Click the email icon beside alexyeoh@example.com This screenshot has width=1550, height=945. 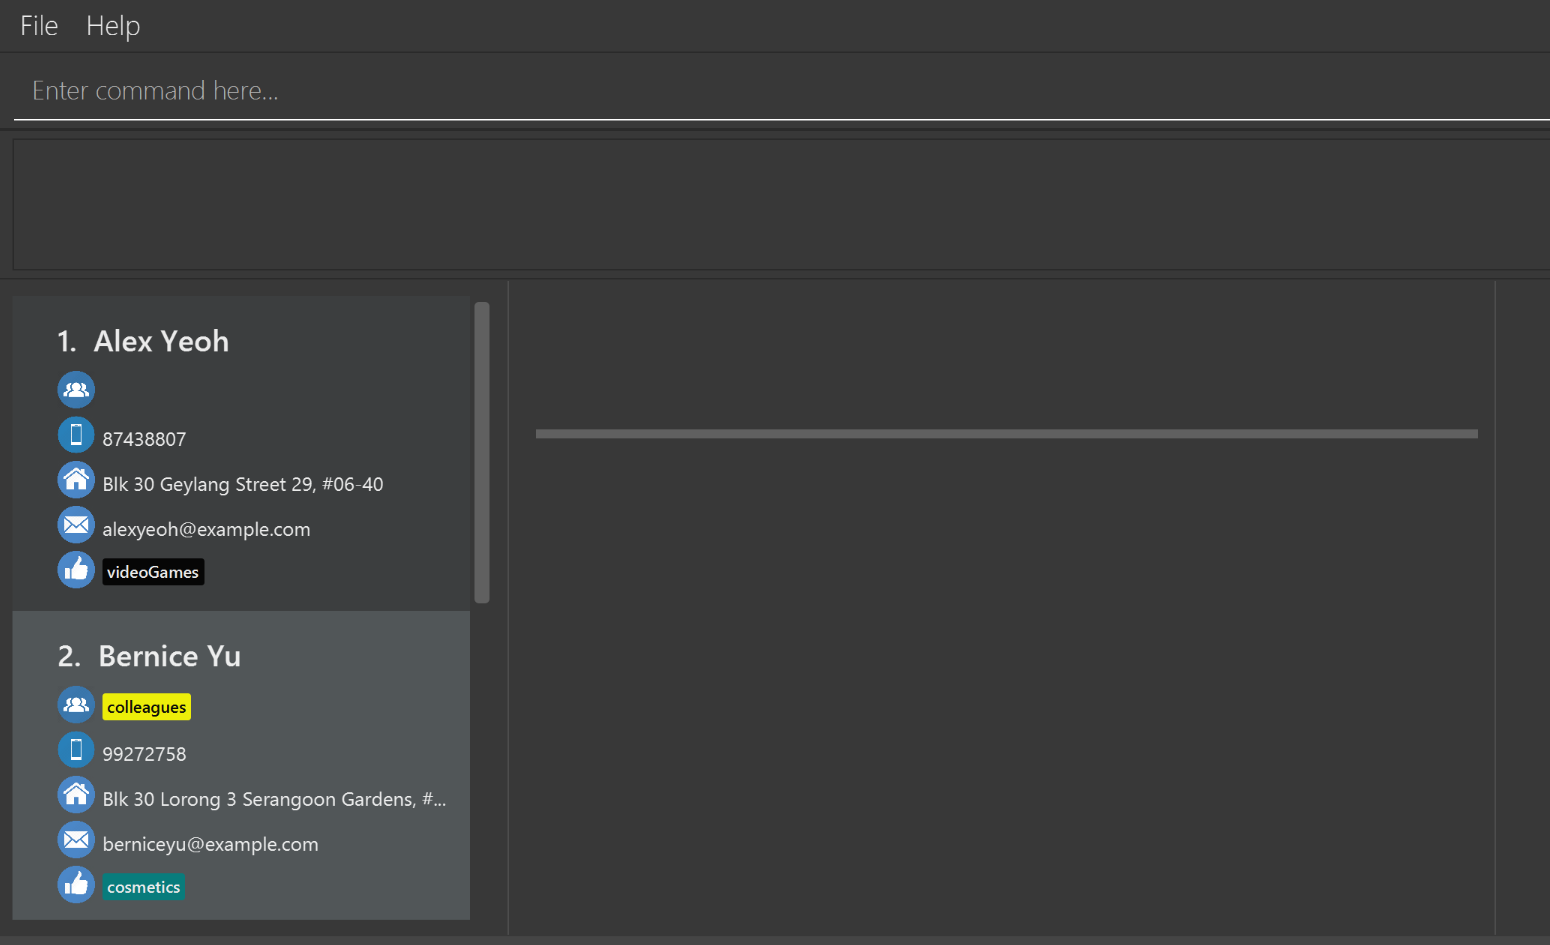[x=76, y=525]
